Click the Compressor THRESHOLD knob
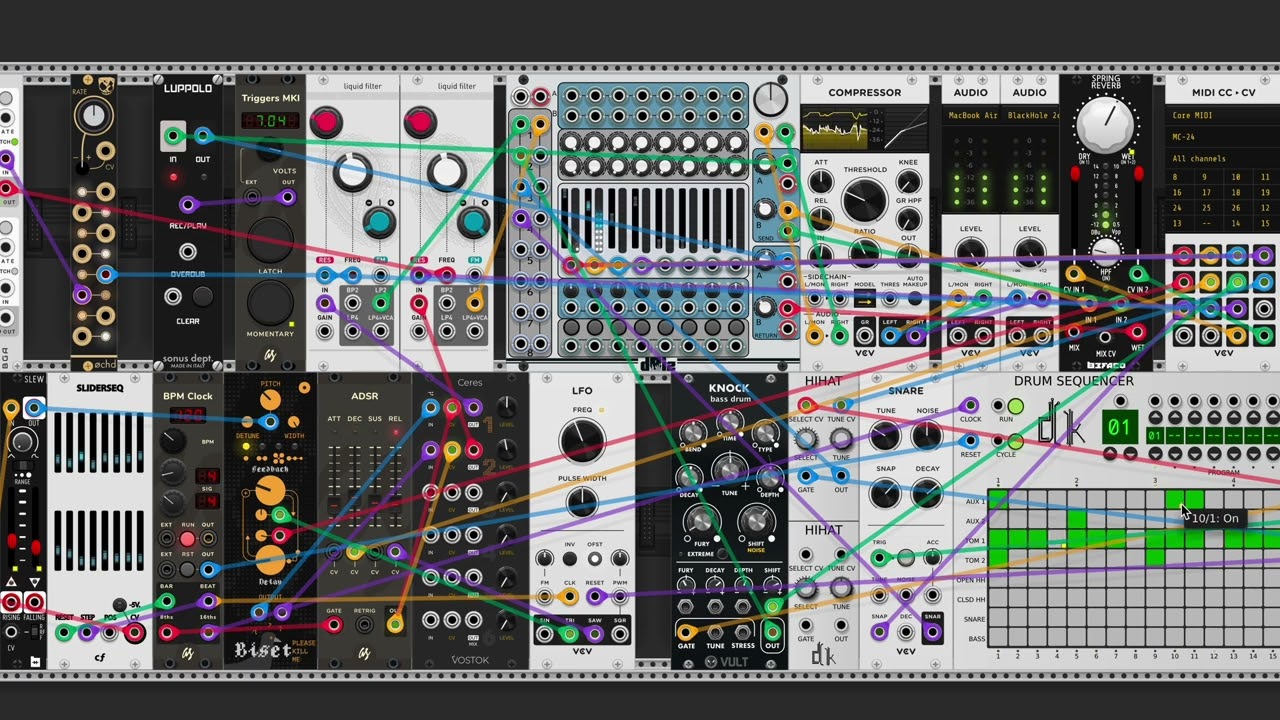Viewport: 1280px width, 720px height. pos(864,201)
